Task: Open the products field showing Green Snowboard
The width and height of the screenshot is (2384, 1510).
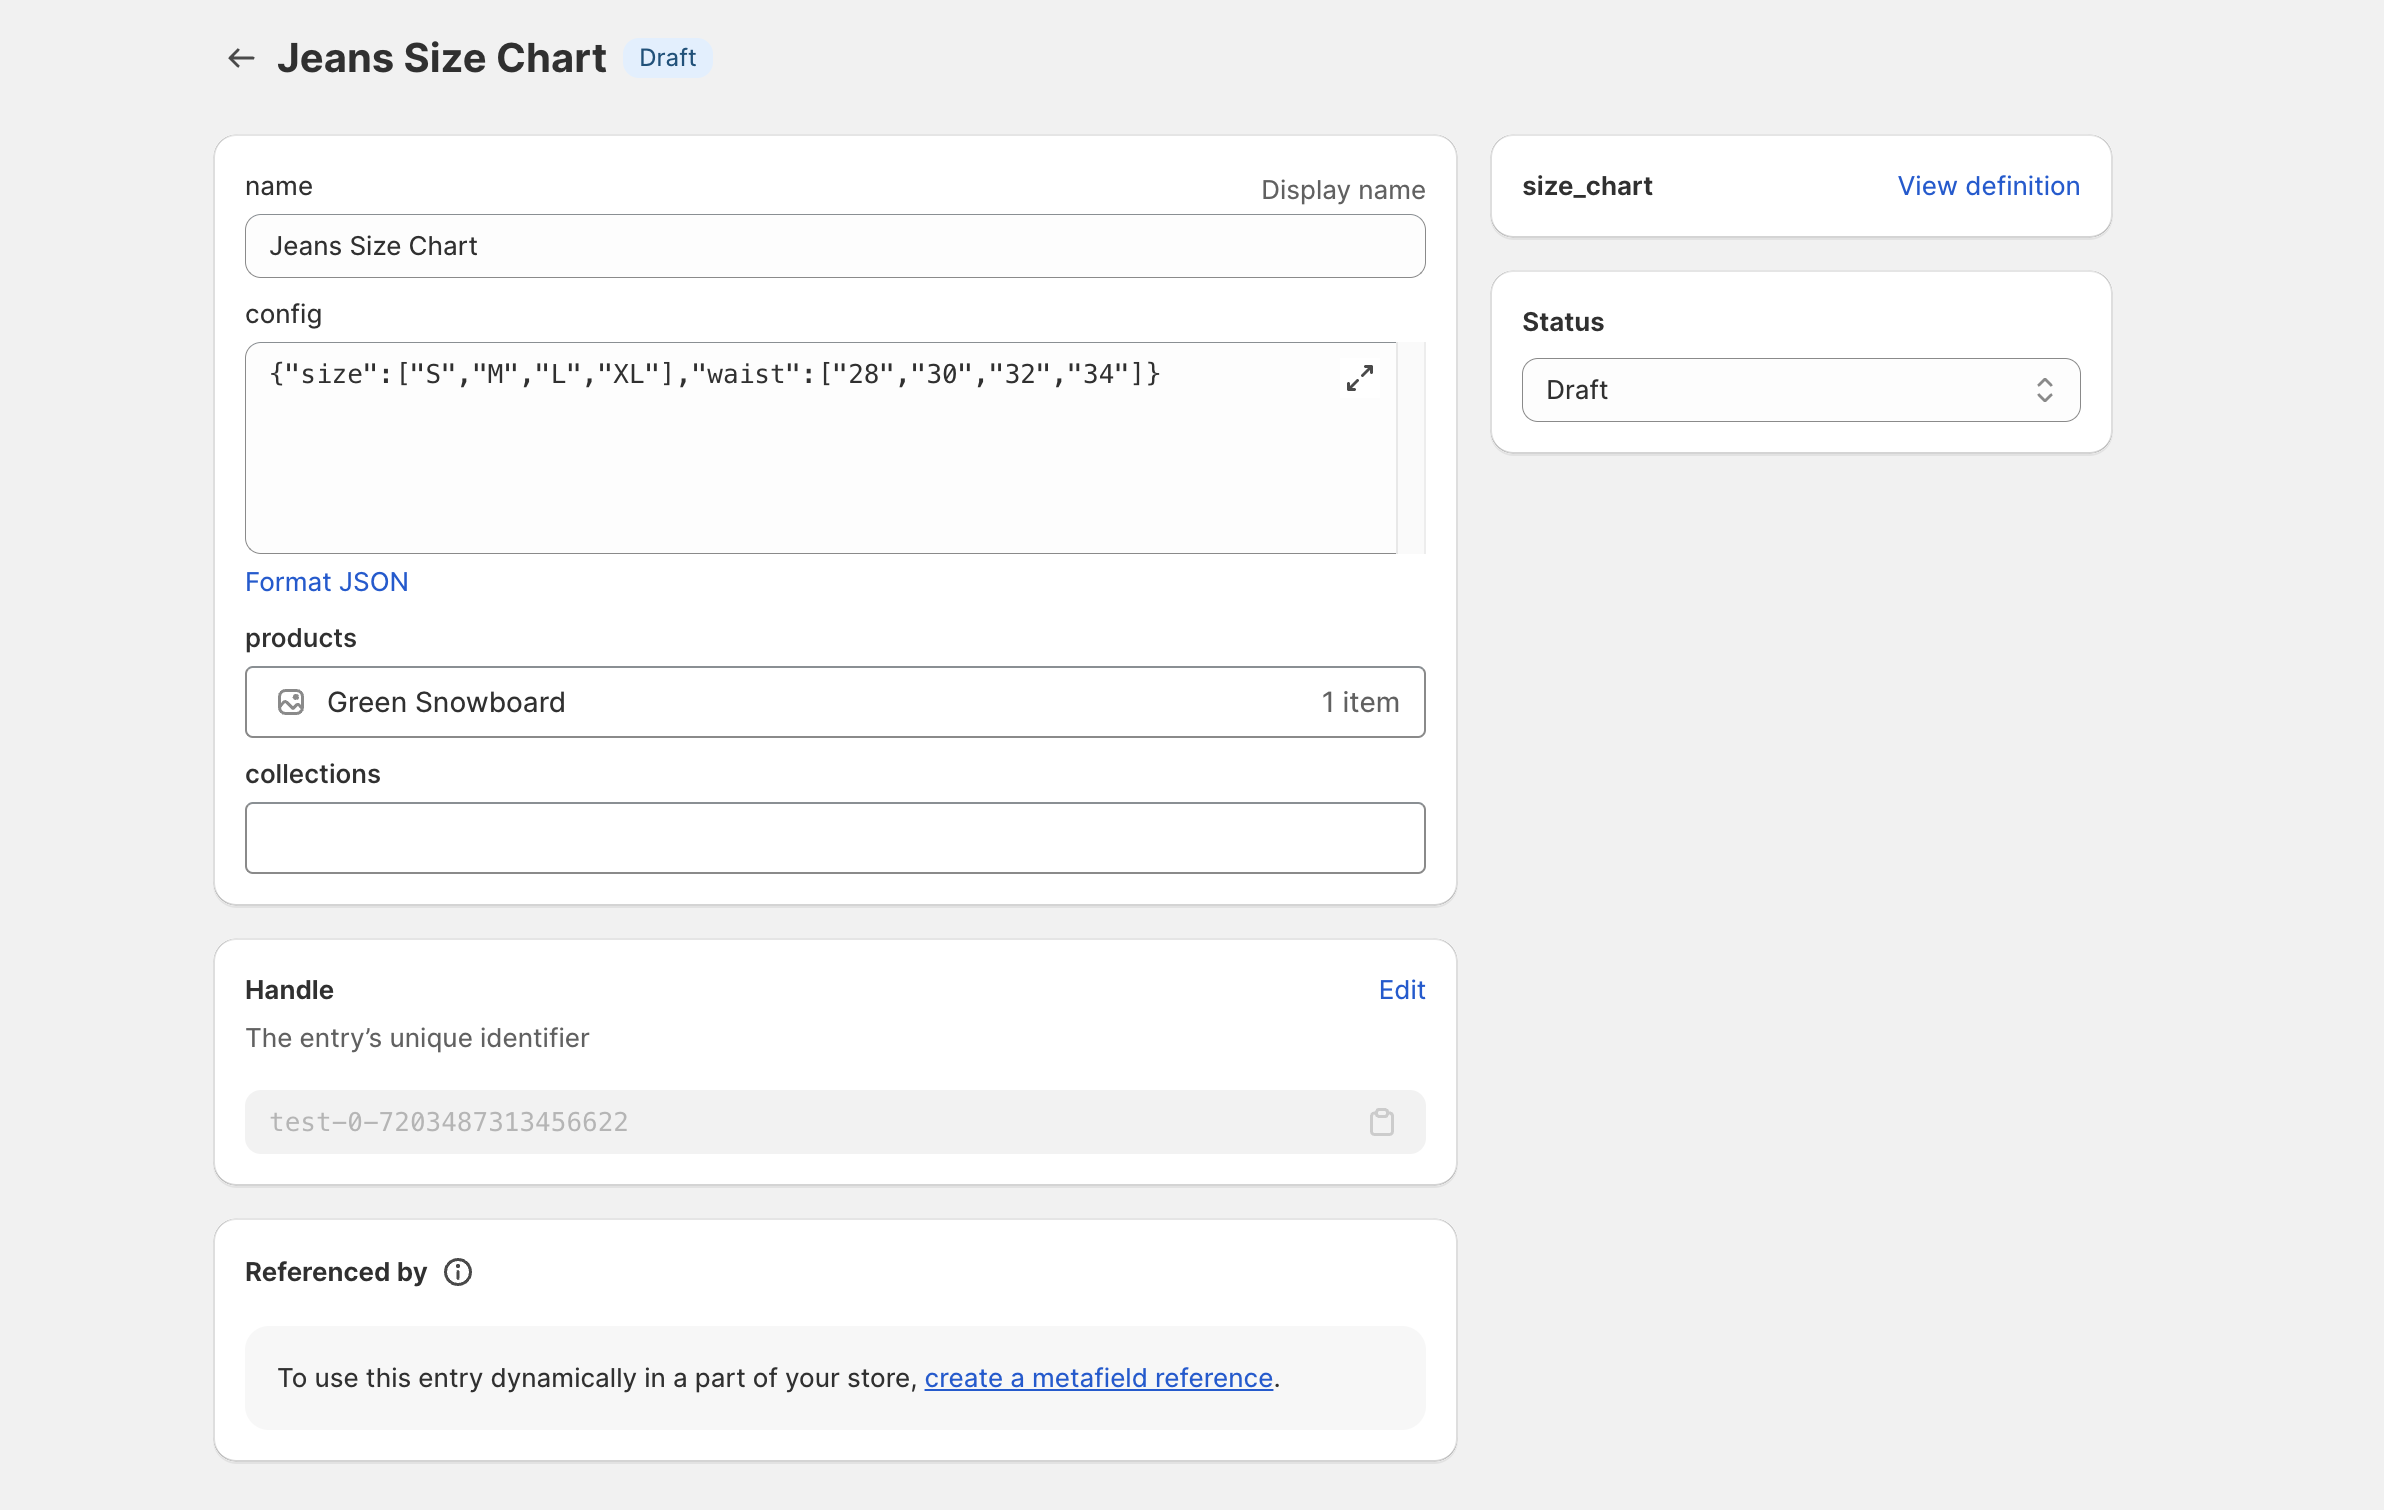Action: click(x=800, y=702)
